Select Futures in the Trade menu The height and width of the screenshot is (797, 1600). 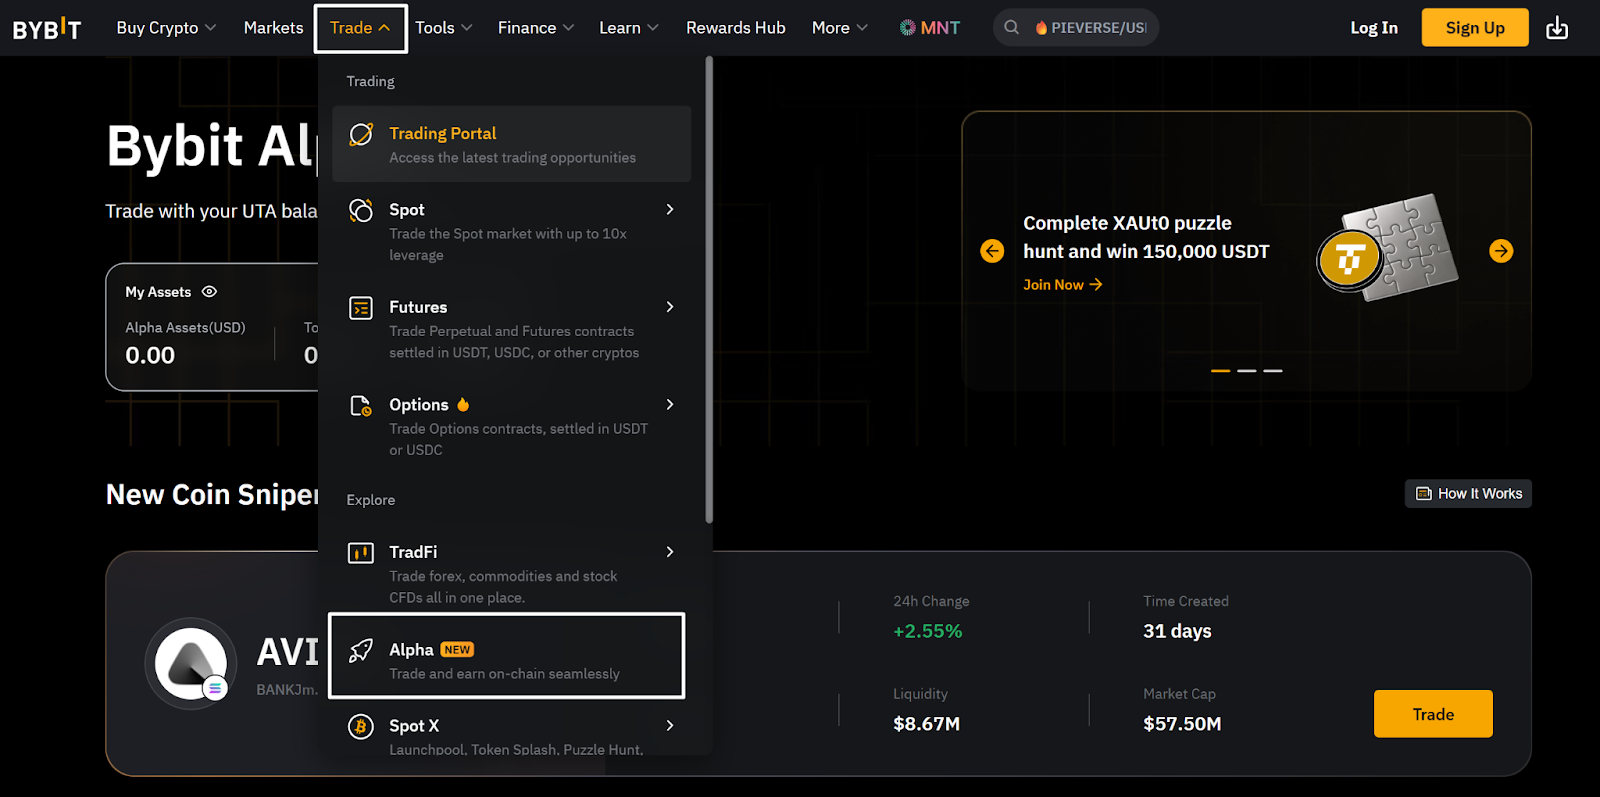click(511, 329)
